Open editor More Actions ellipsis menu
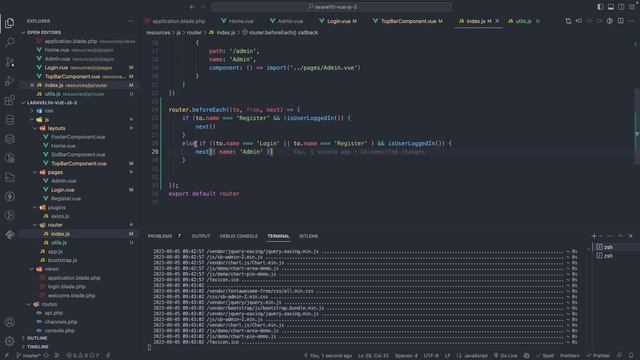This screenshot has height=360, width=640. point(631,21)
